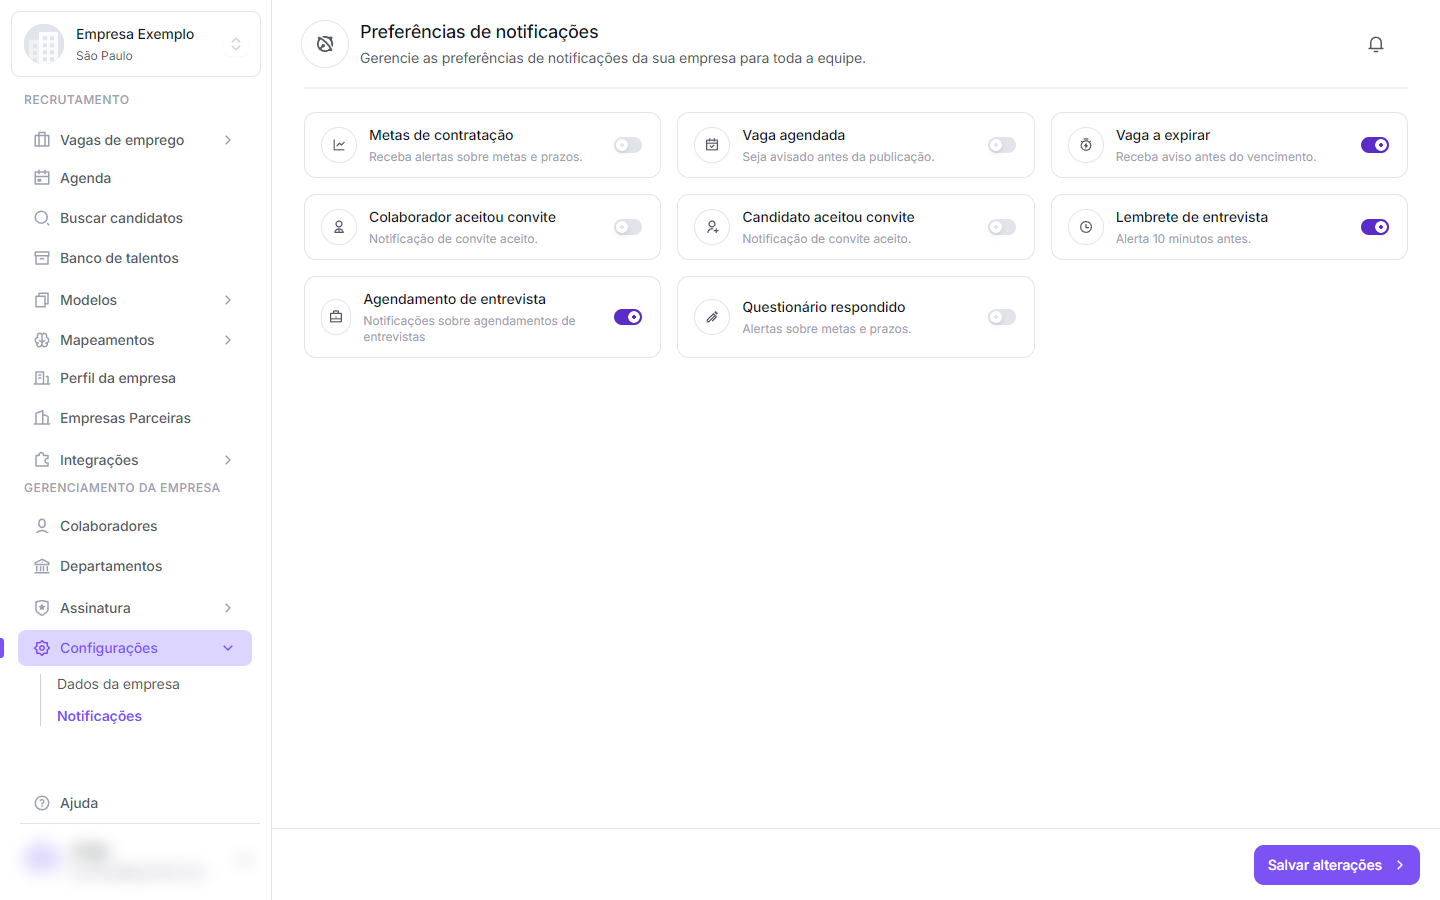Image resolution: width=1440 pixels, height=900 pixels.
Task: Turn on Candidato aceitou convite toggle
Action: 1002,227
